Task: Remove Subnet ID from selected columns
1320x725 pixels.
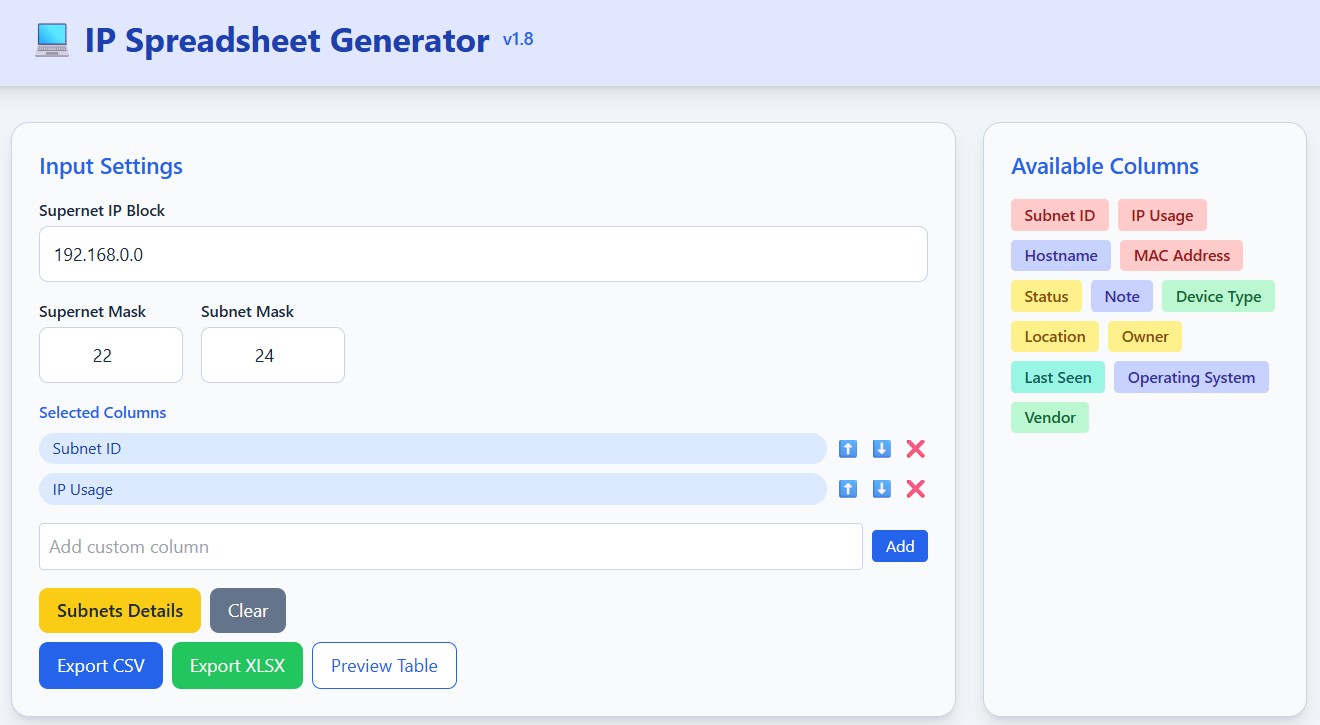Action: click(916, 449)
